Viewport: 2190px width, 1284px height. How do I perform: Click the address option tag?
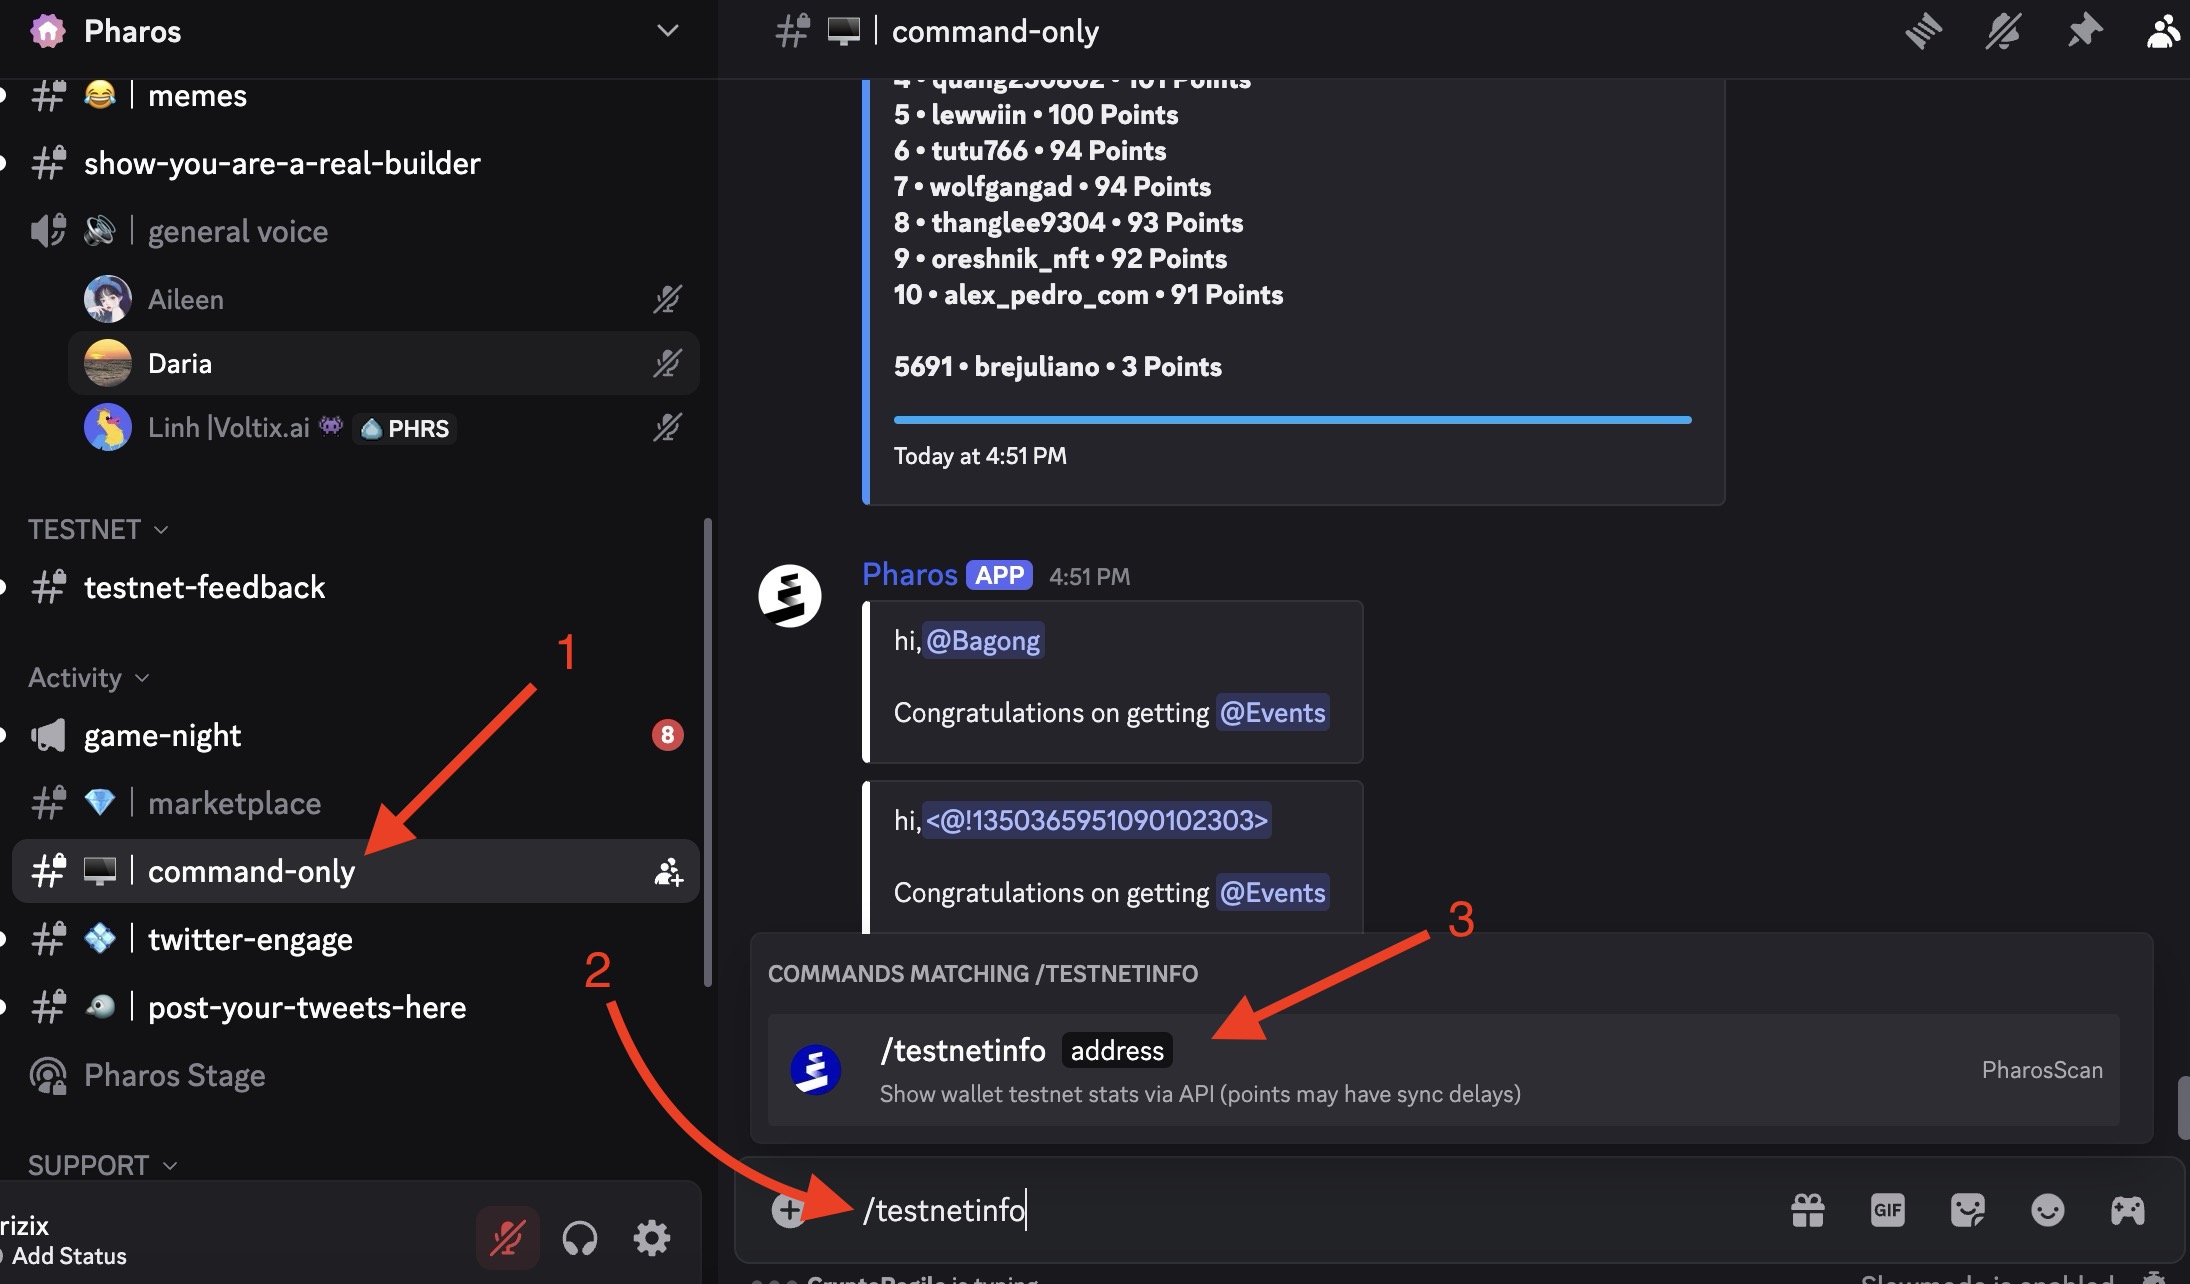click(1117, 1050)
